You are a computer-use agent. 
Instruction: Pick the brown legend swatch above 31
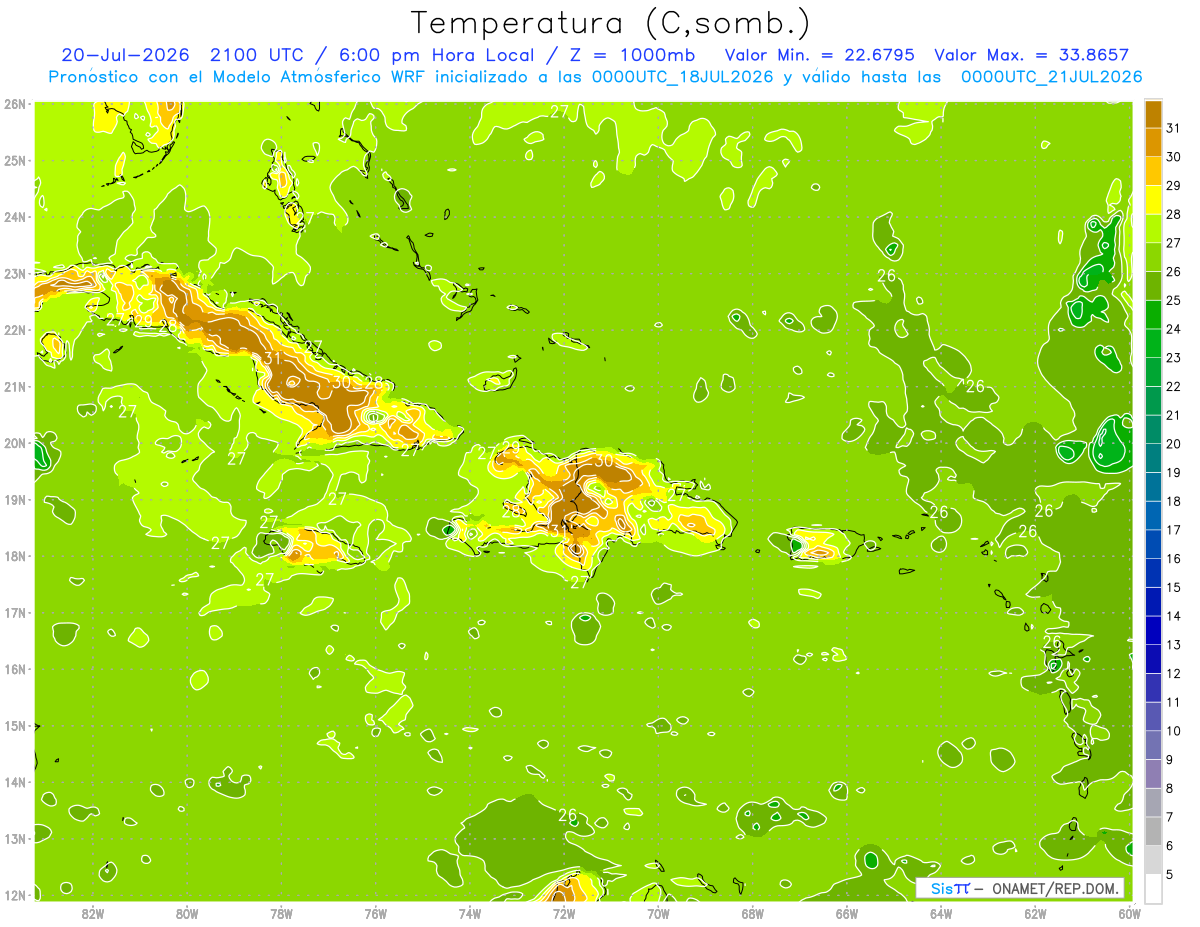pos(1153,113)
